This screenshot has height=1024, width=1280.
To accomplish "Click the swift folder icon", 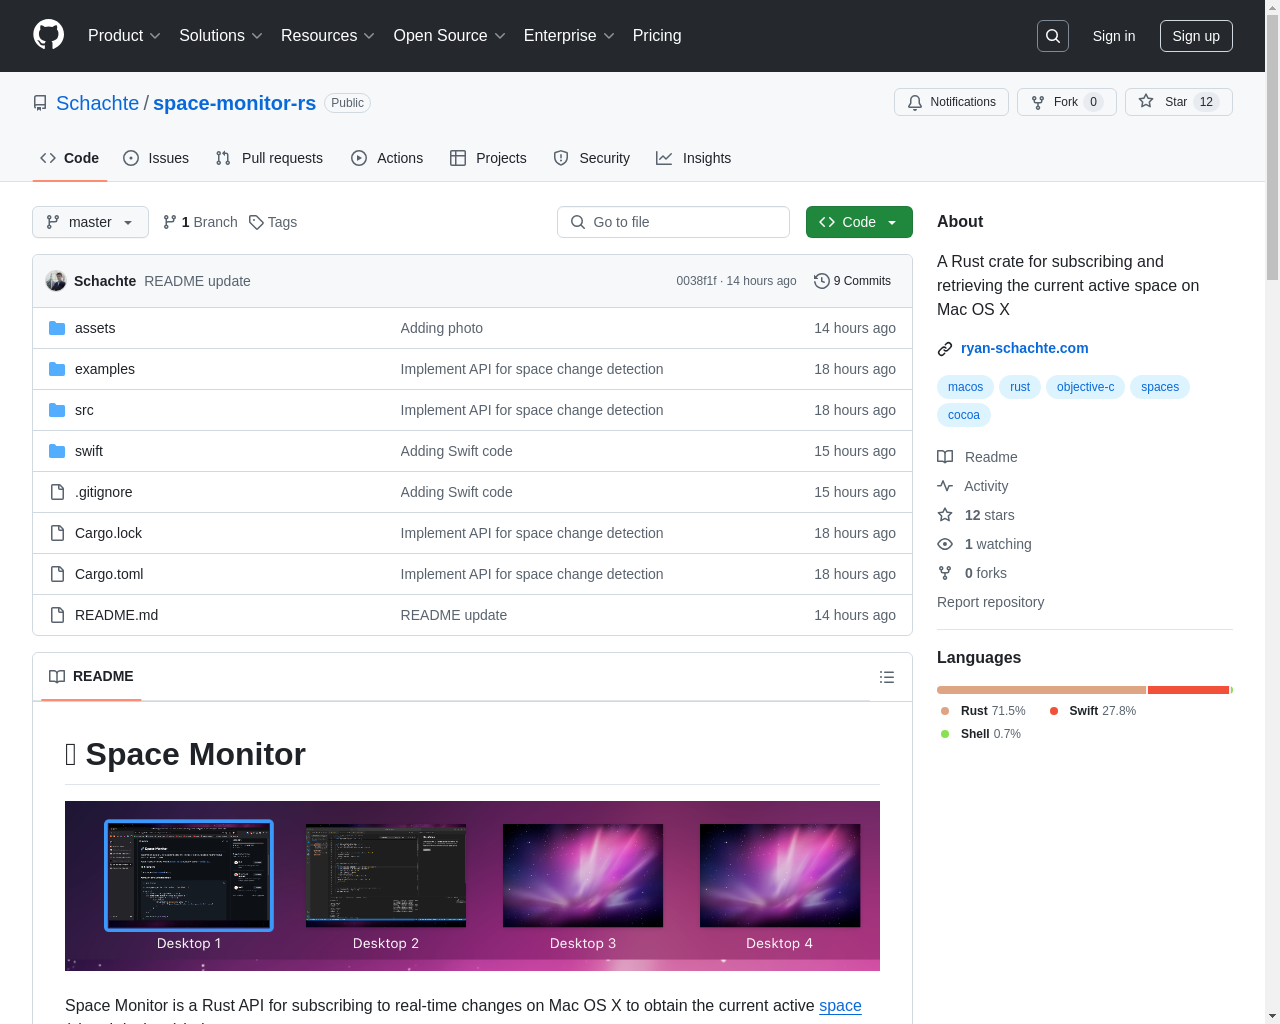I will [57, 451].
